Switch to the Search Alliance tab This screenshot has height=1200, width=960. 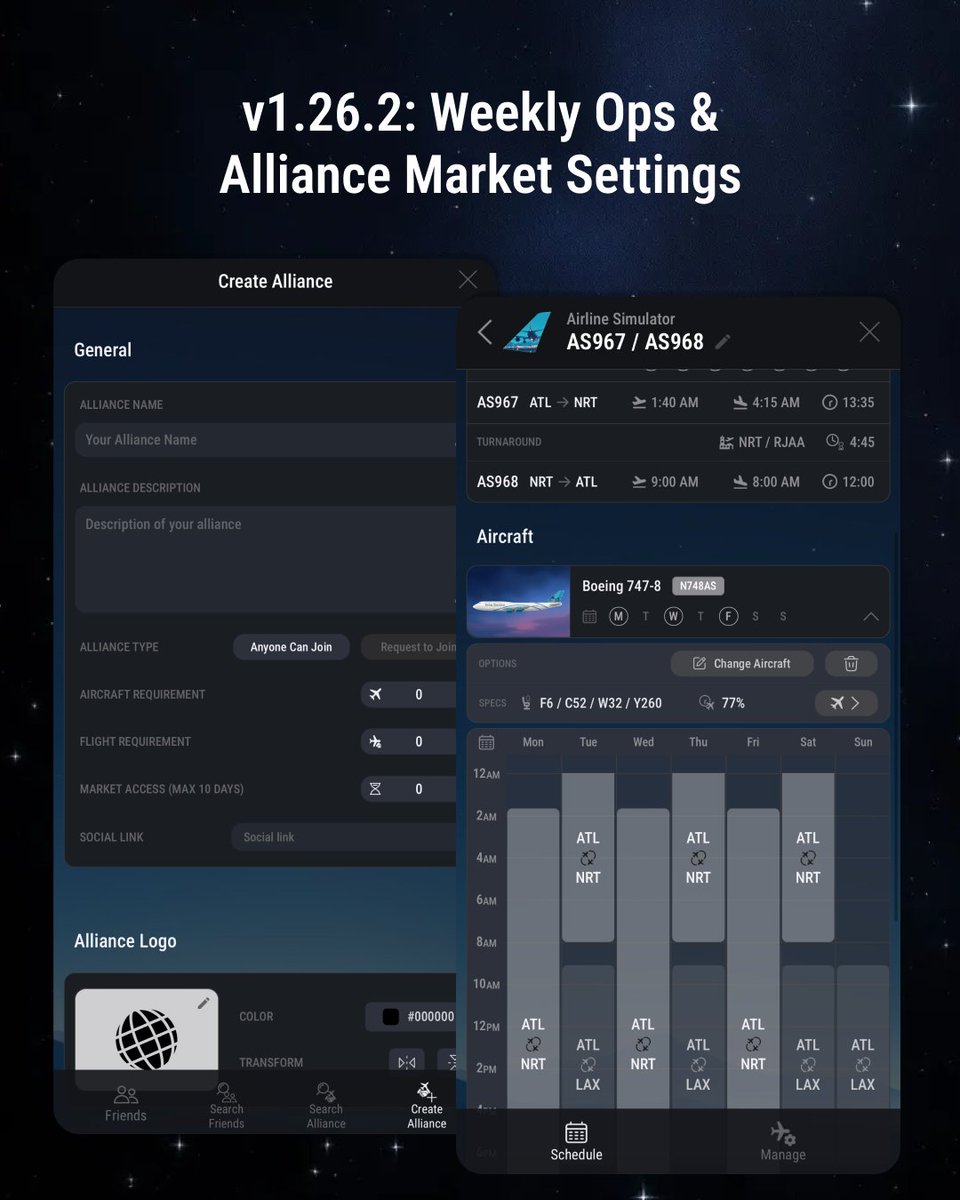click(326, 1106)
